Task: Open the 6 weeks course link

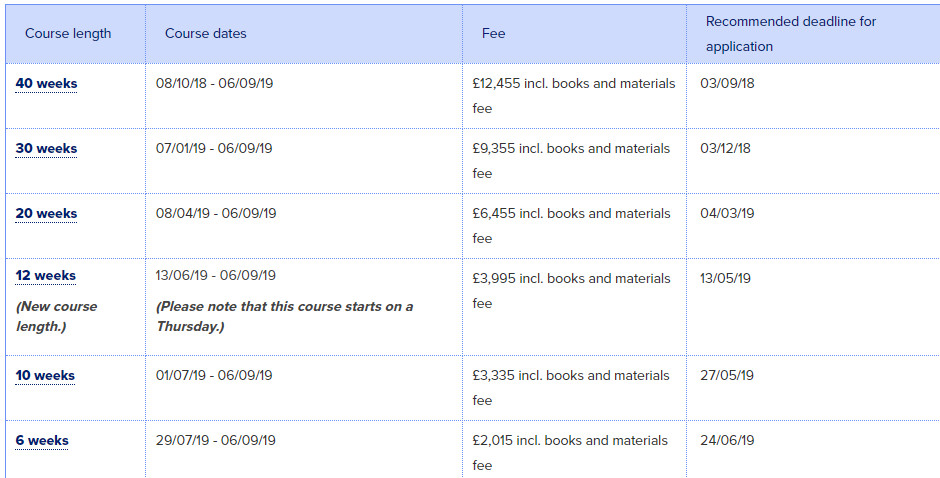Action: point(42,440)
